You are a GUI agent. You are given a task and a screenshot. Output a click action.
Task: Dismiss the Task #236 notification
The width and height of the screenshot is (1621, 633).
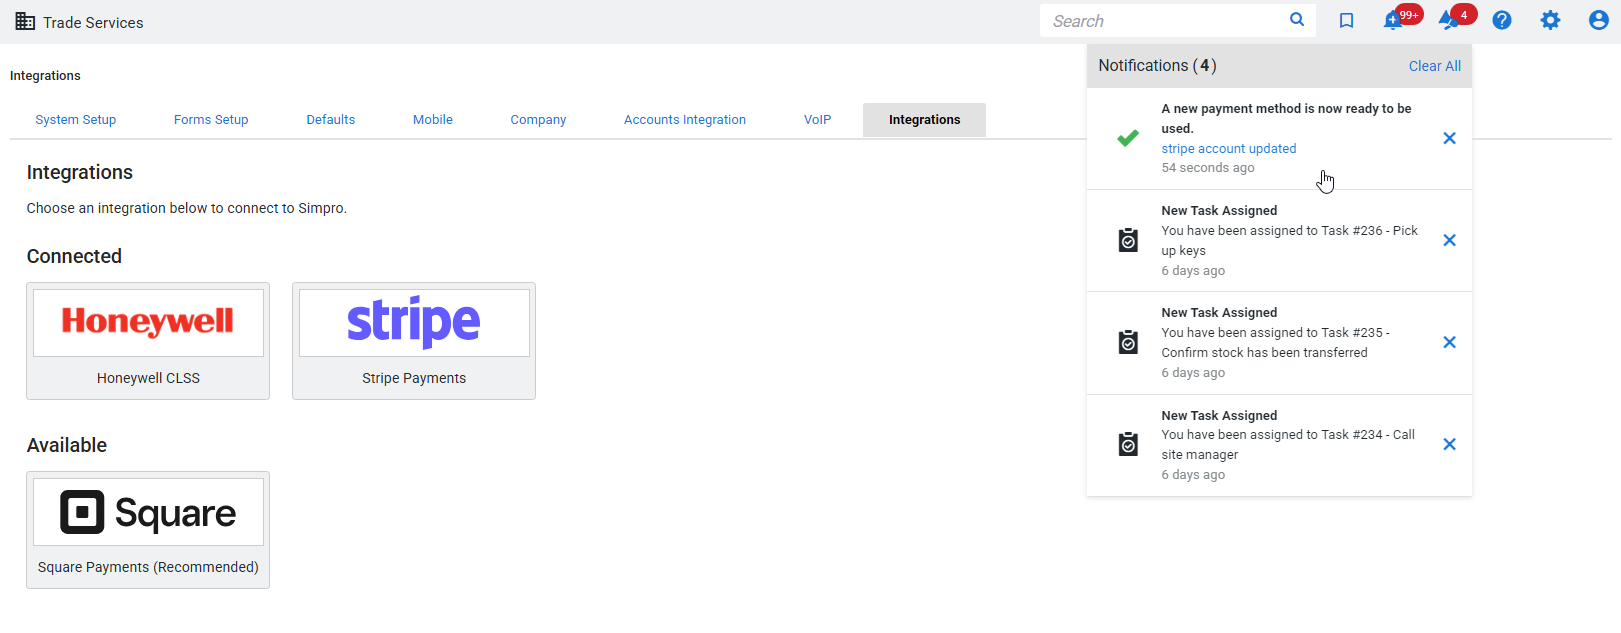1449,240
